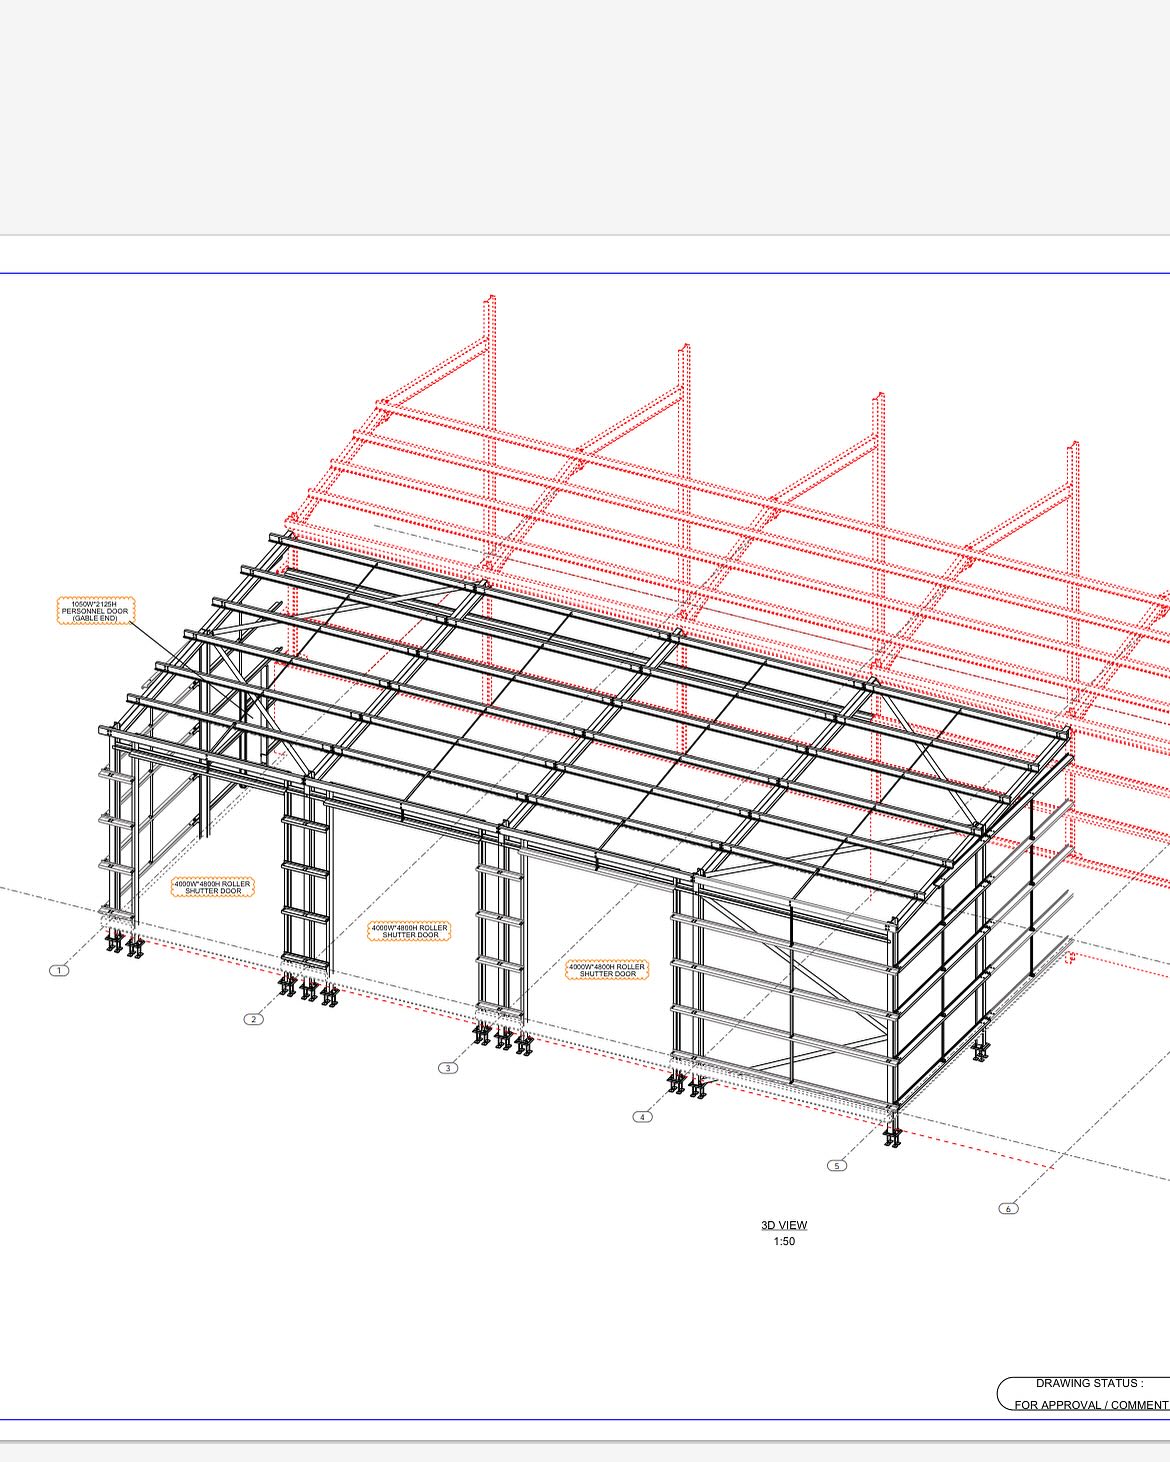Image resolution: width=1170 pixels, height=1462 pixels.
Task: Select grid bubble number 3
Action: tap(447, 1066)
